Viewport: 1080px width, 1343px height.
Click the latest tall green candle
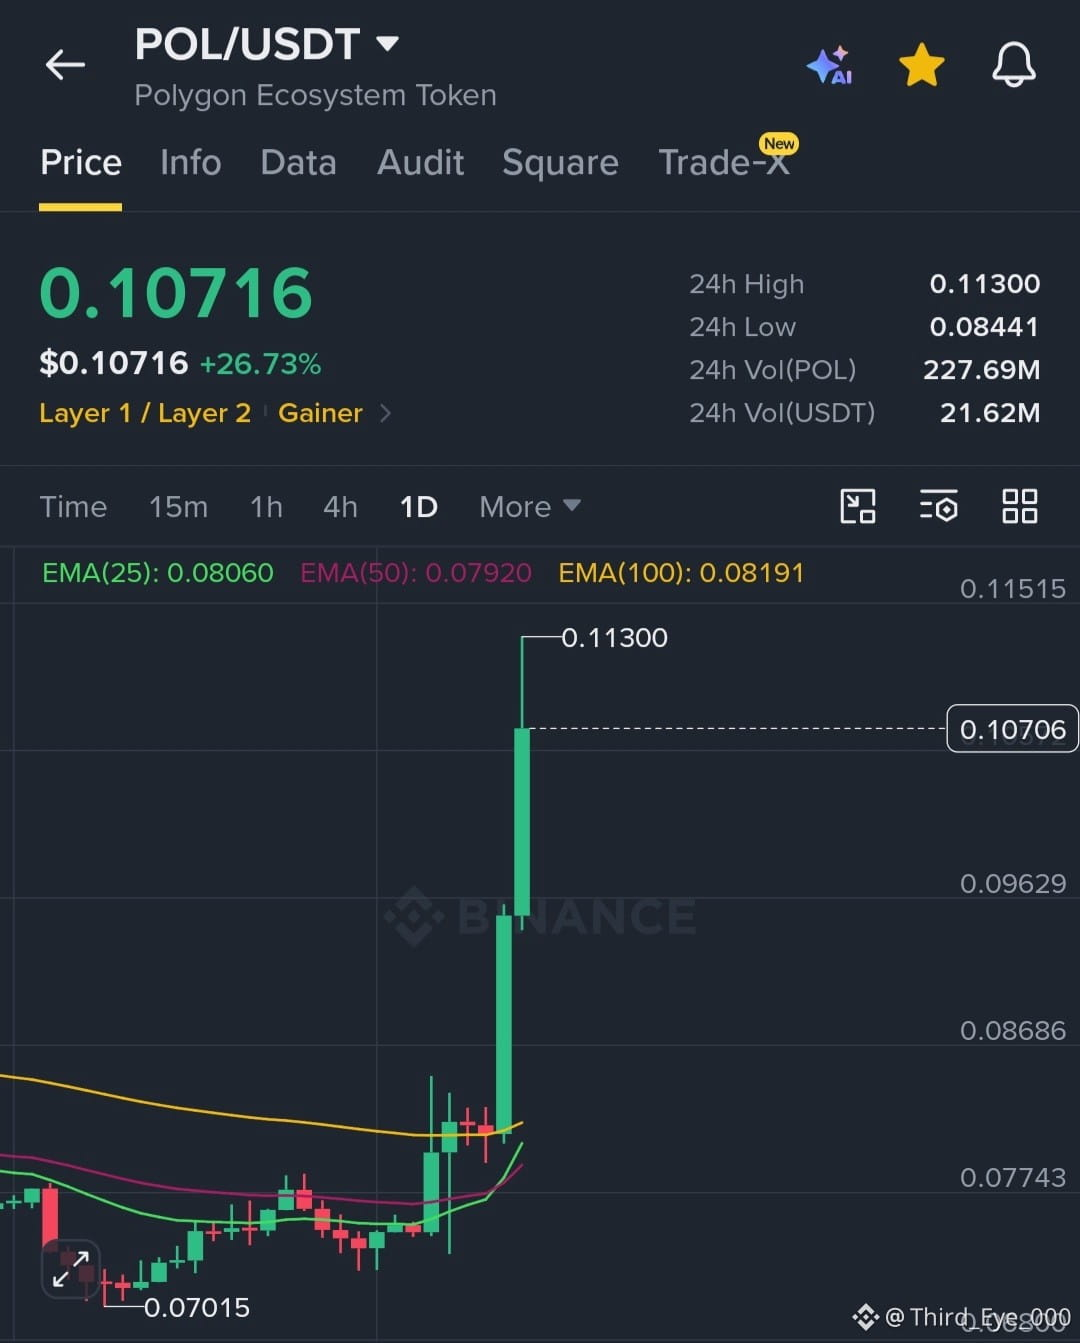click(x=522, y=820)
